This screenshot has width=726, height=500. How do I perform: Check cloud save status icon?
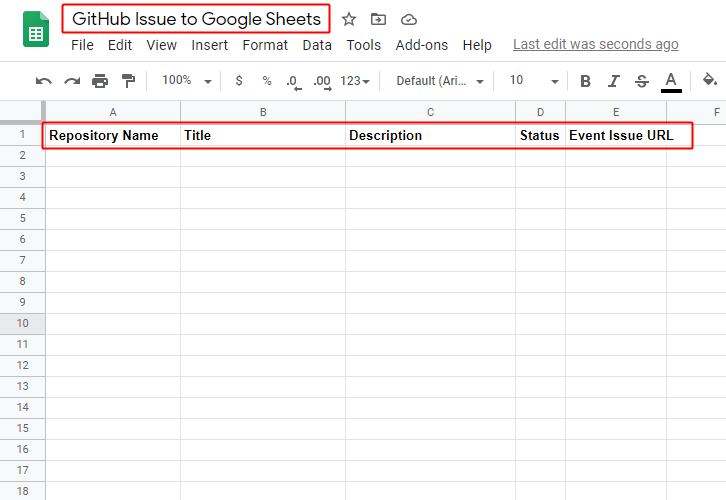pos(408,19)
